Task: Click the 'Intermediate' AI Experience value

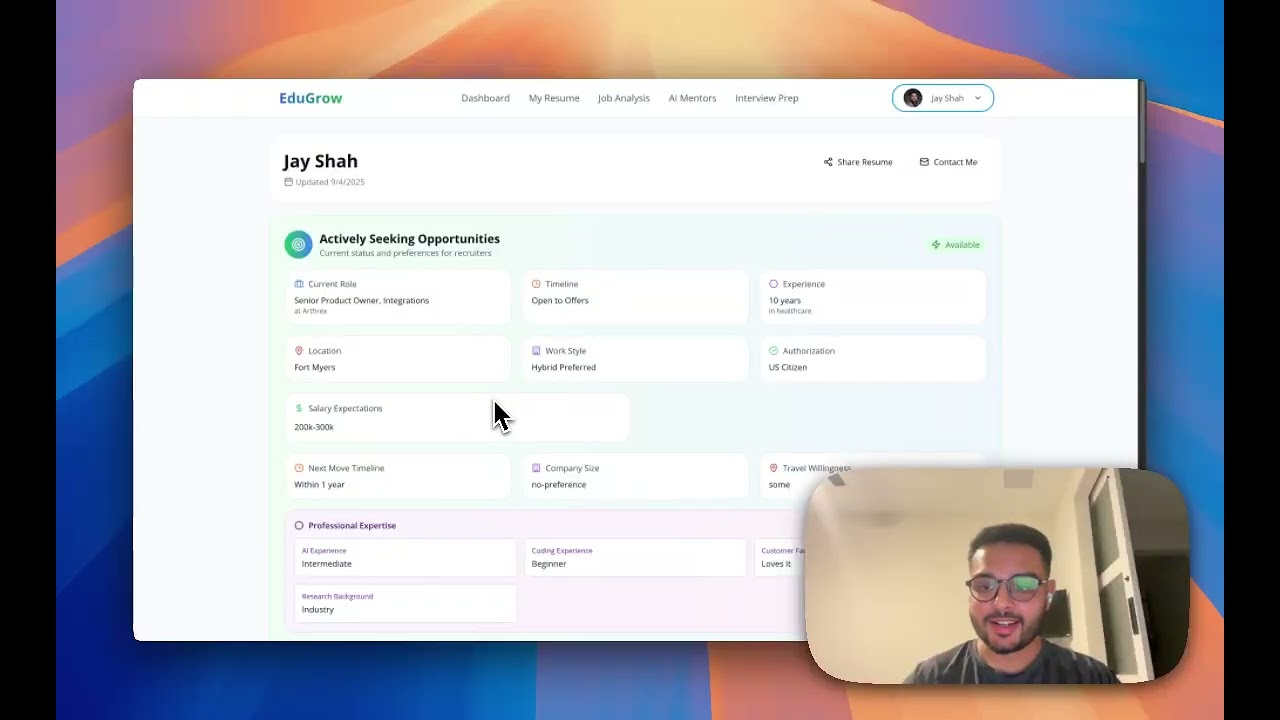Action: point(327,564)
